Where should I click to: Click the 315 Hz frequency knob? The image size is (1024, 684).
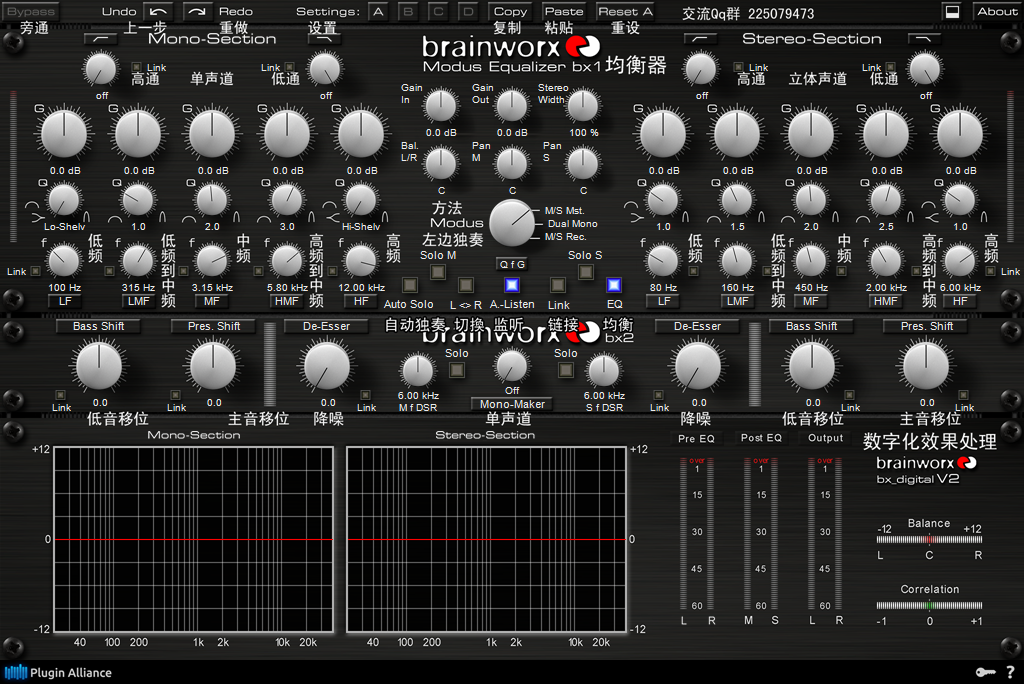coord(138,261)
